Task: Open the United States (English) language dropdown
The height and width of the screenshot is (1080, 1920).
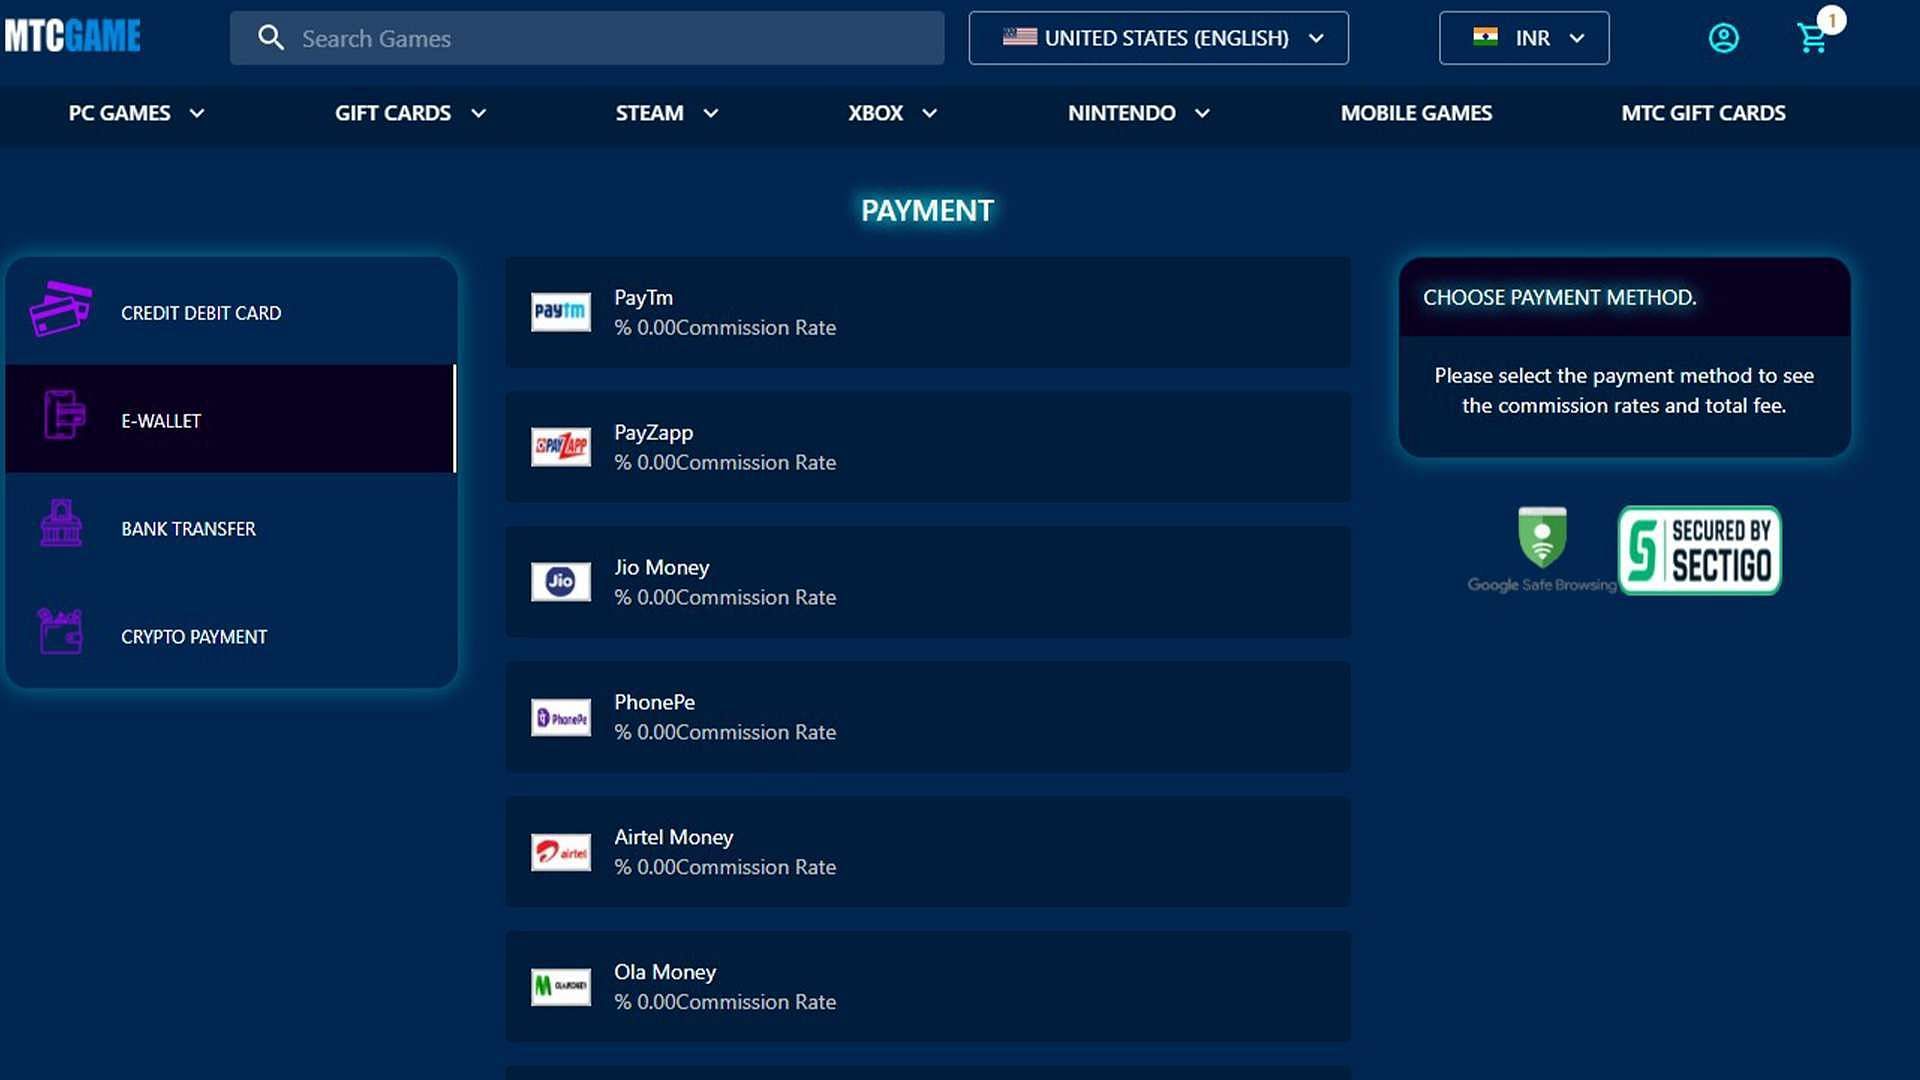Action: click(x=1158, y=38)
